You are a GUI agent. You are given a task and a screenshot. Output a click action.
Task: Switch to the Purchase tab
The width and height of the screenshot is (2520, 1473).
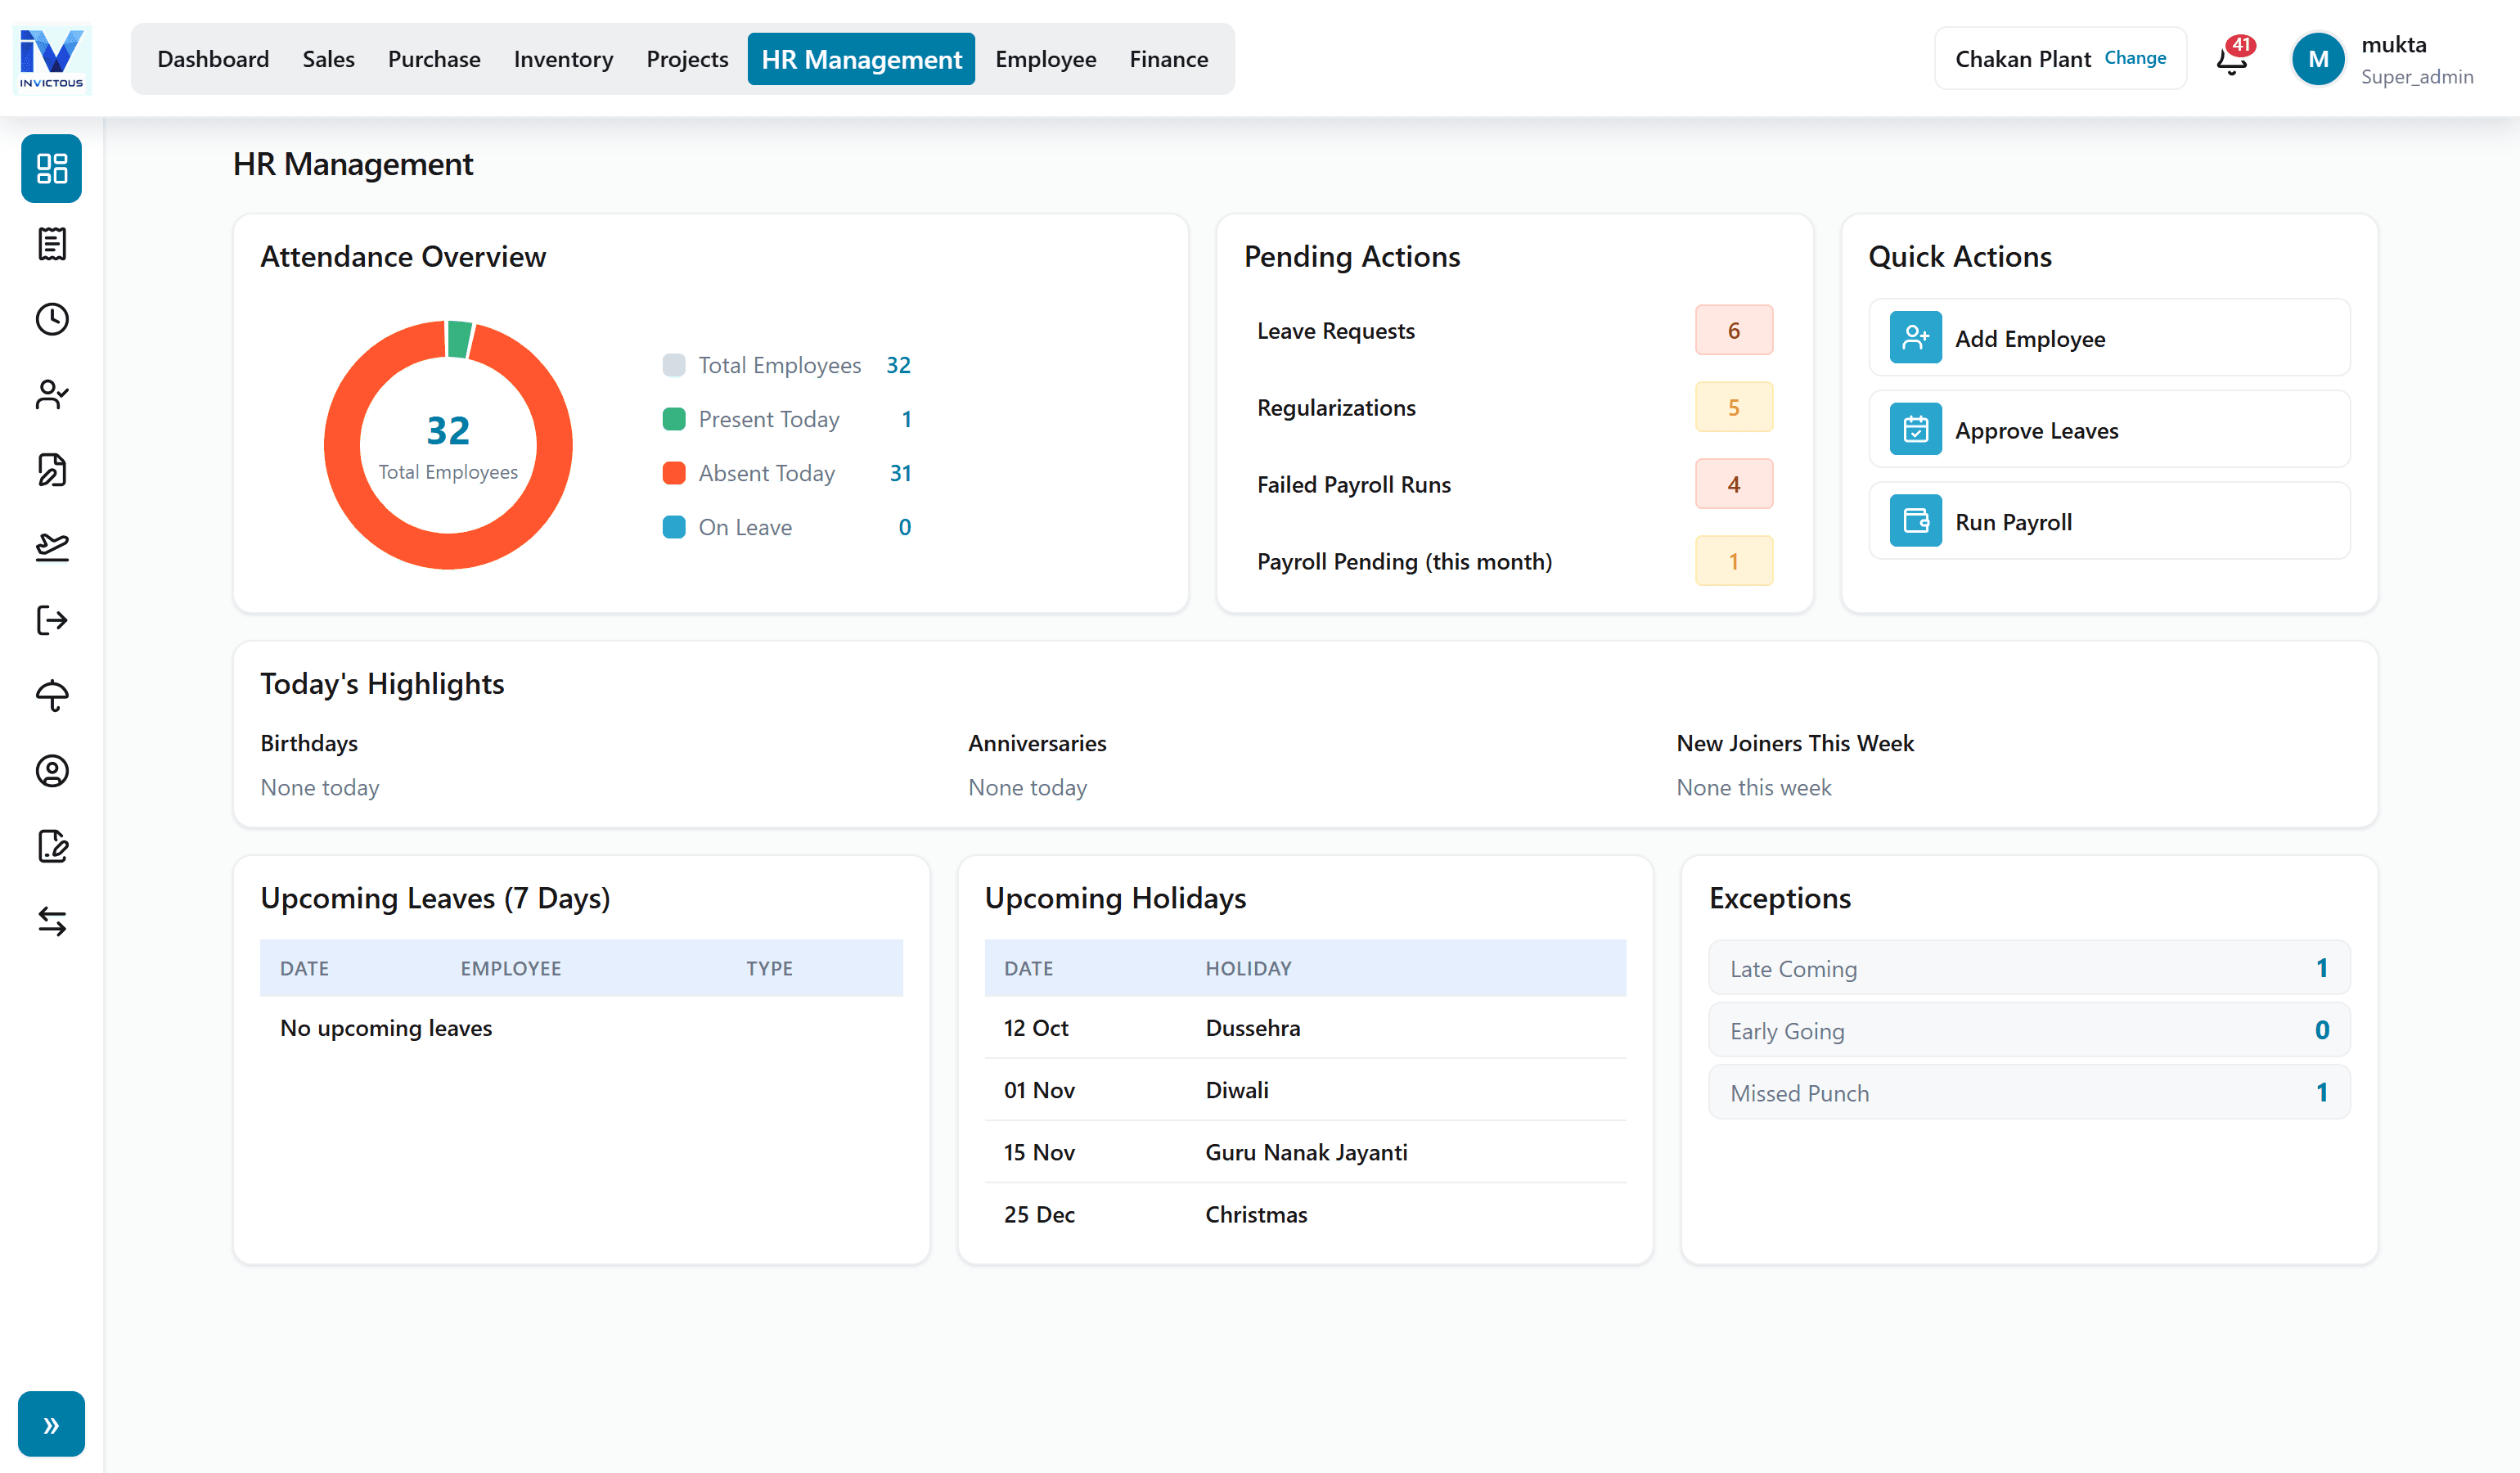(x=434, y=59)
